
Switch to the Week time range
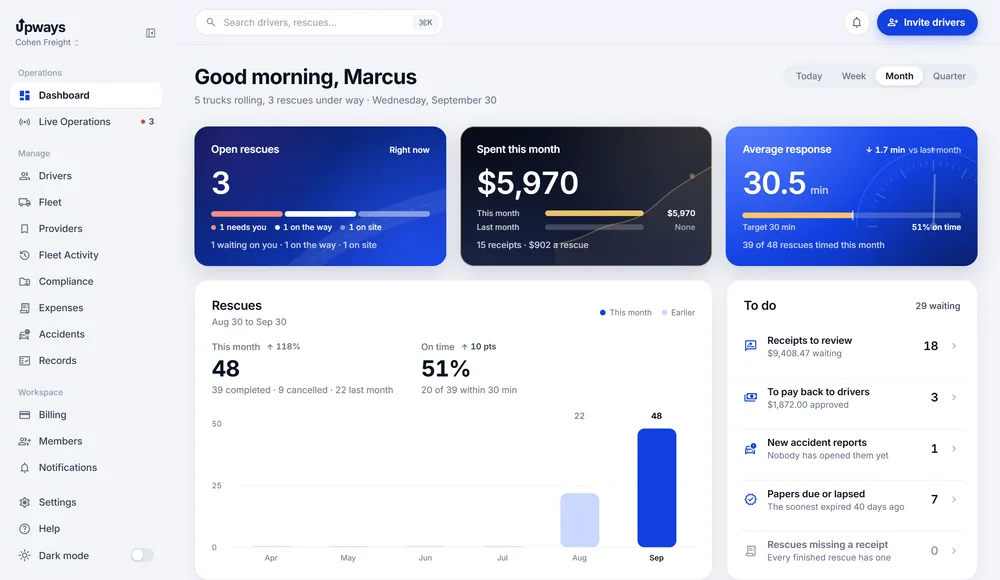[853, 76]
